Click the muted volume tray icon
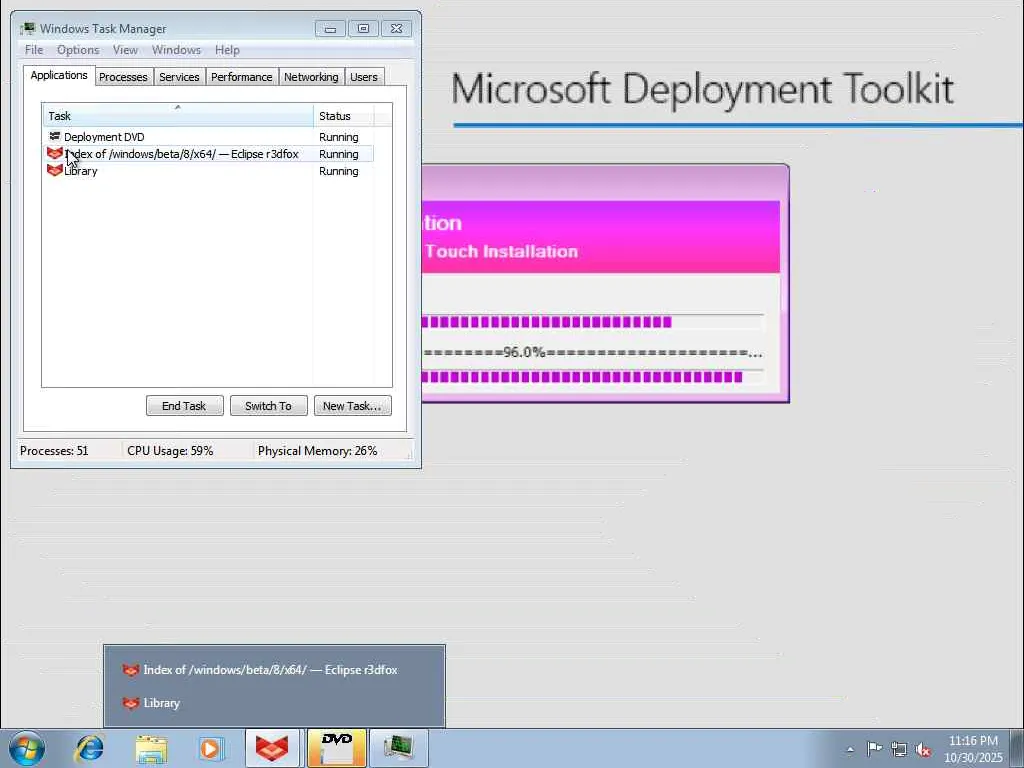 (923, 749)
